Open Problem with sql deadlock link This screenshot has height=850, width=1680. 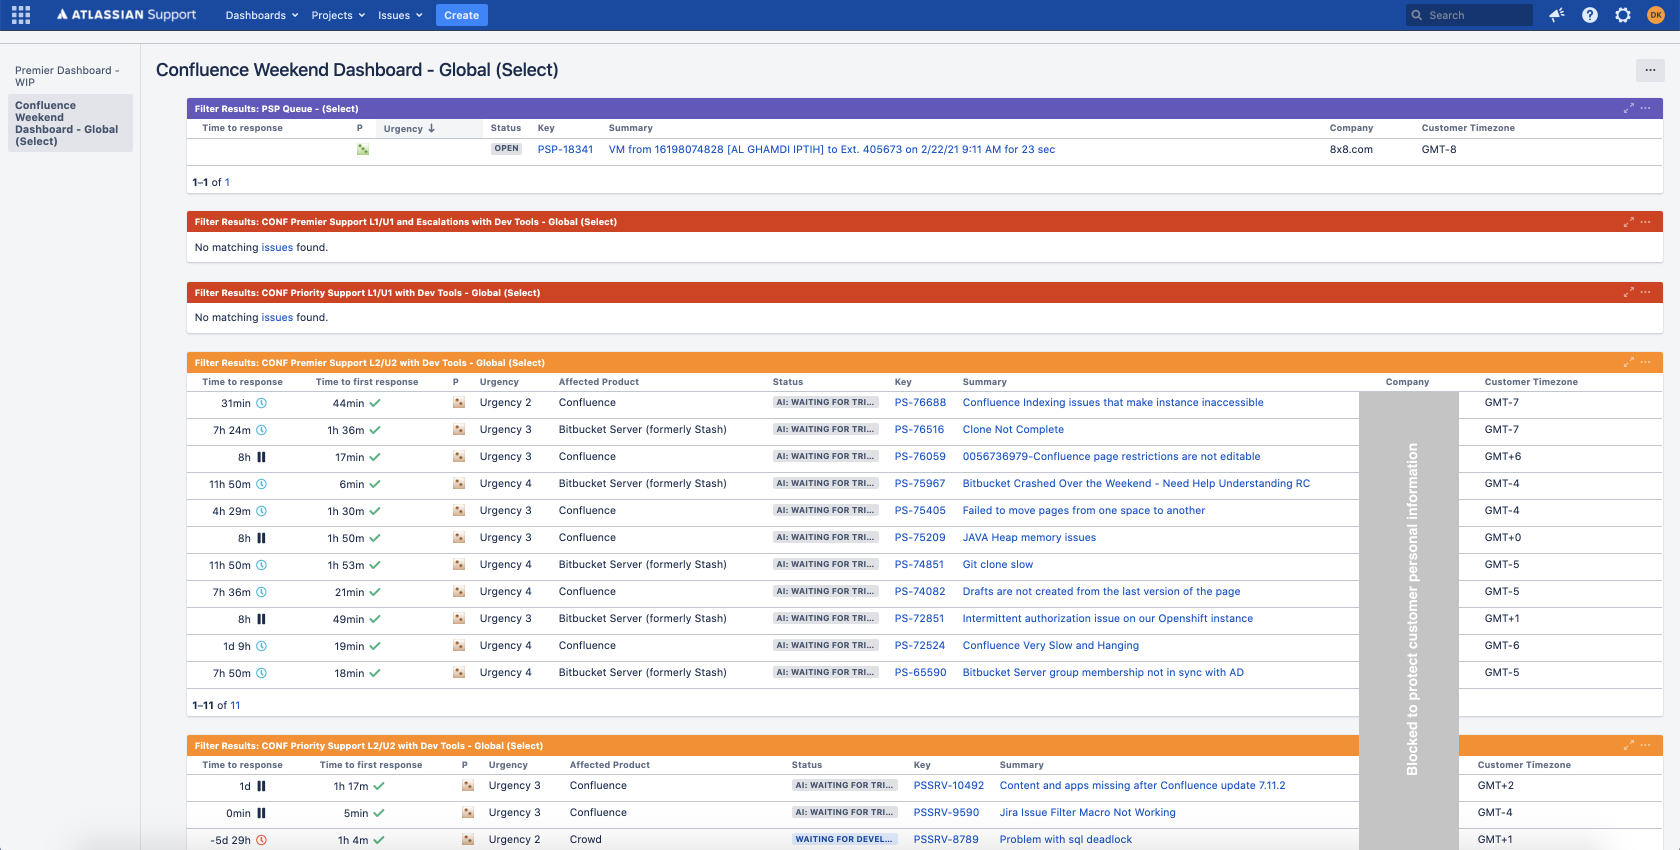pyautogui.click(x=1066, y=840)
